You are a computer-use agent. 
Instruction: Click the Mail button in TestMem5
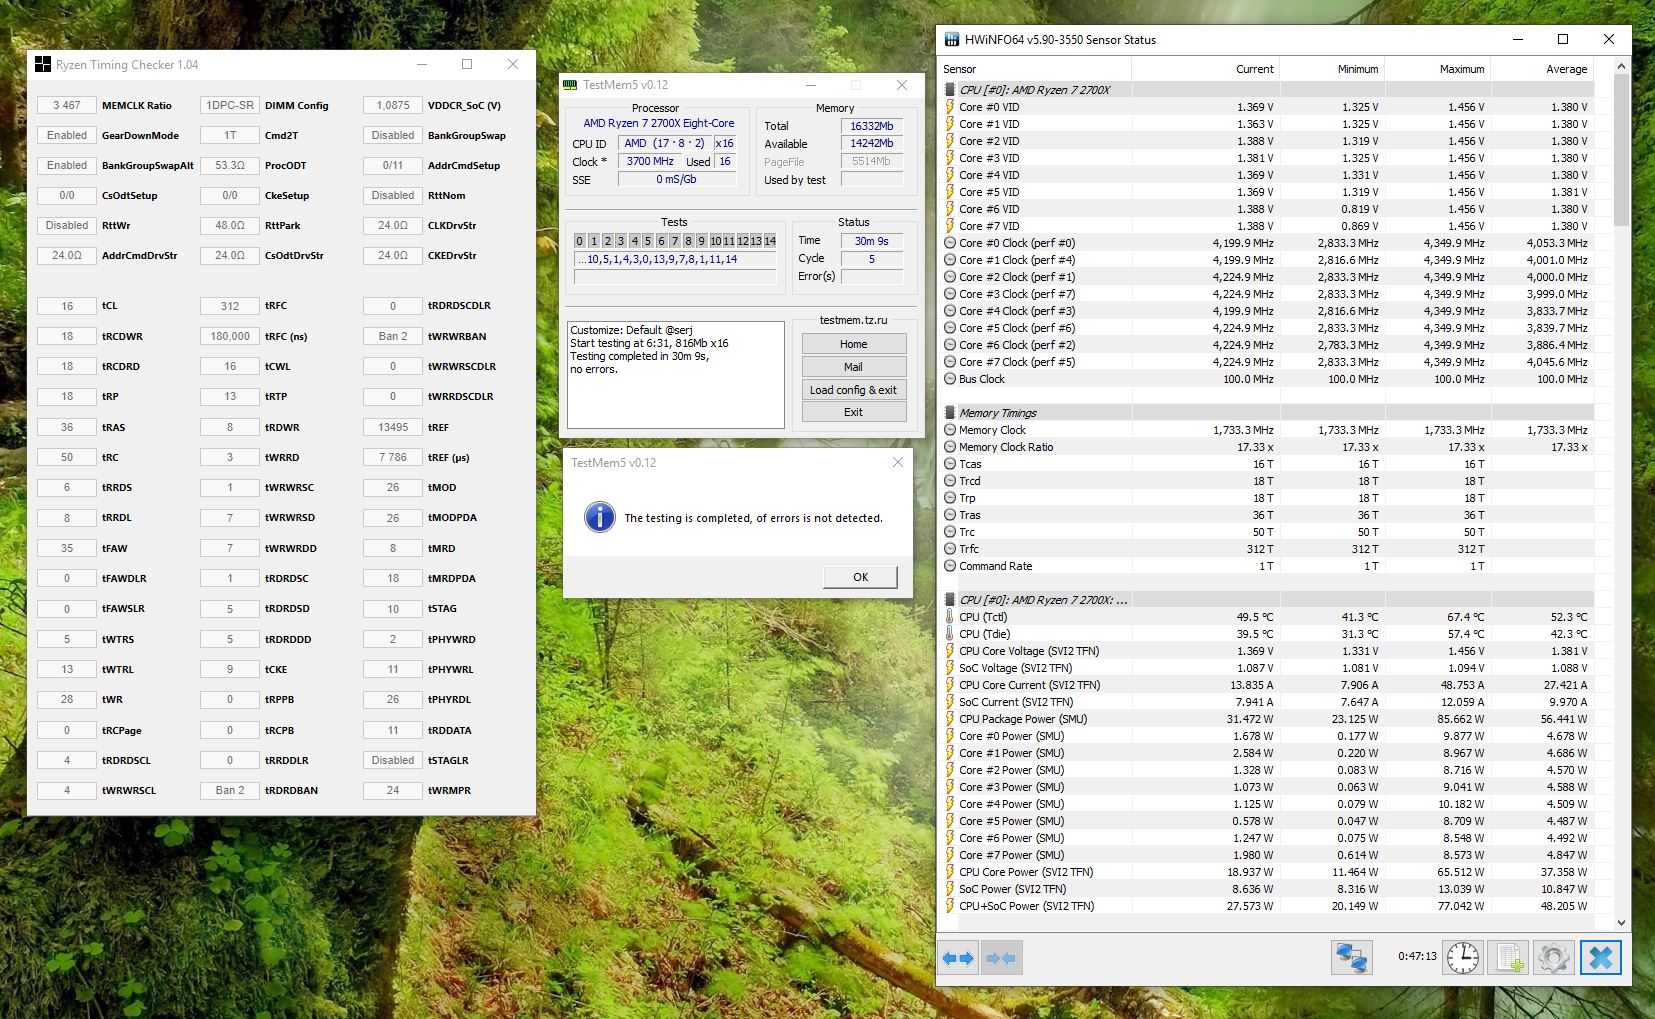854,367
